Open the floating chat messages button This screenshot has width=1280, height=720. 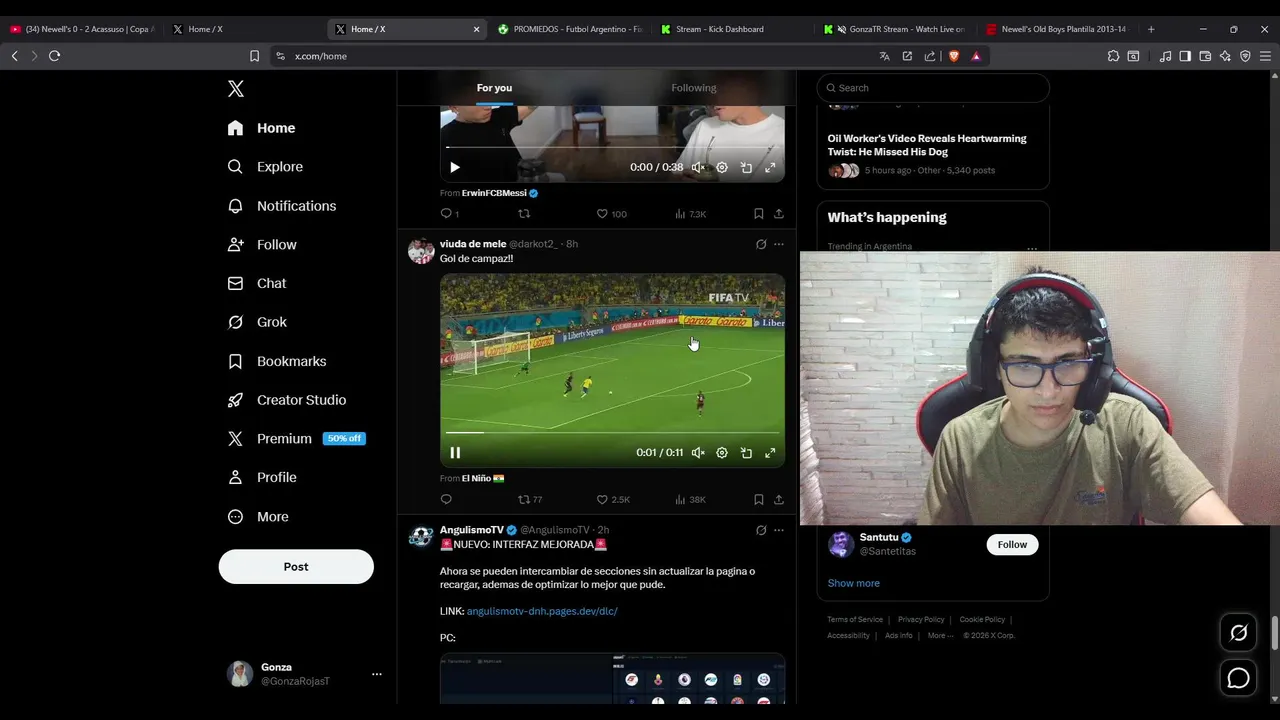[x=1238, y=678]
